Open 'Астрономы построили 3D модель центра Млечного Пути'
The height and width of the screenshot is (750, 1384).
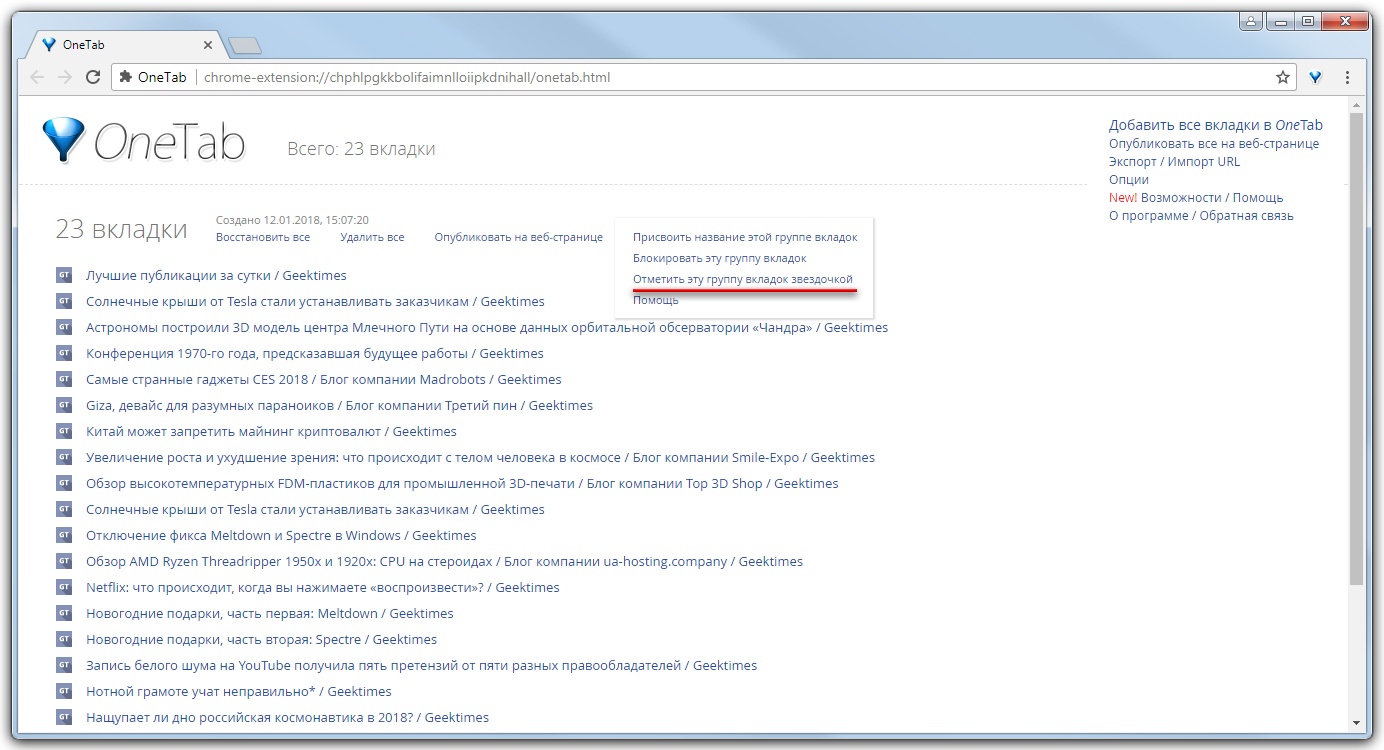pos(487,327)
